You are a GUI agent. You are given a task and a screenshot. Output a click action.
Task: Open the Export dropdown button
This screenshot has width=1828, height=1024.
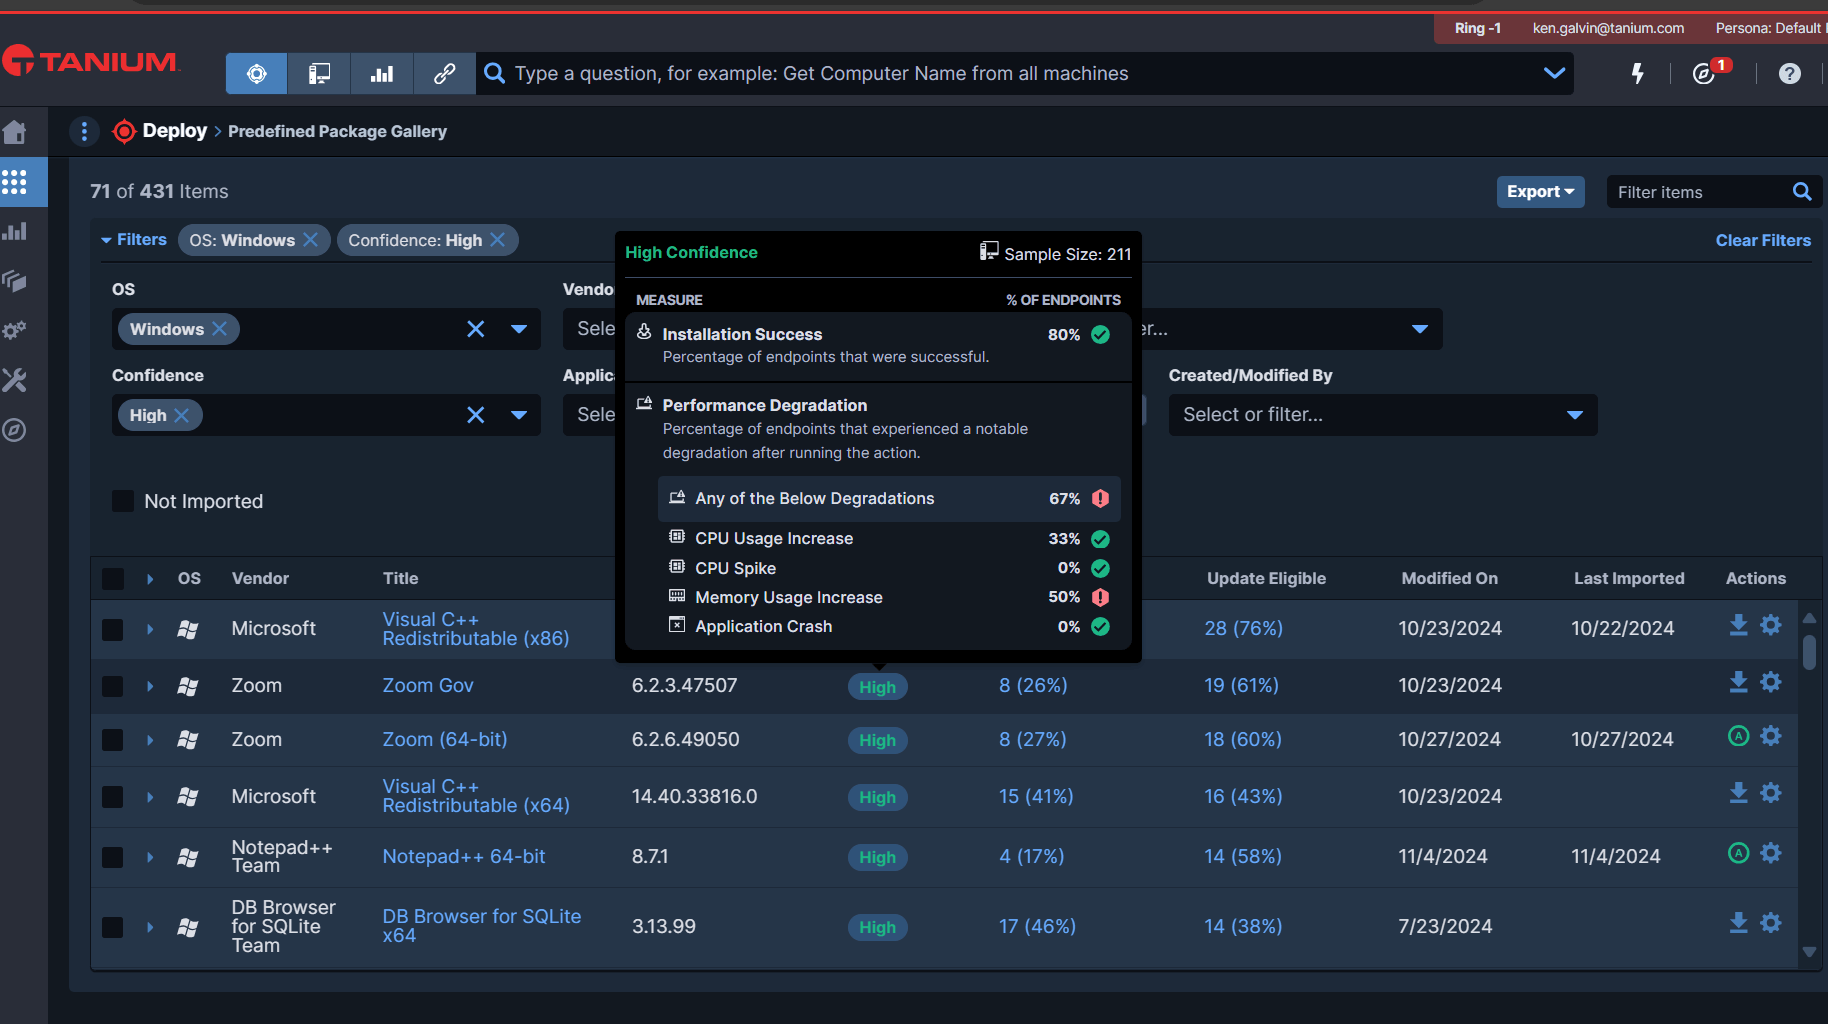(x=1540, y=192)
